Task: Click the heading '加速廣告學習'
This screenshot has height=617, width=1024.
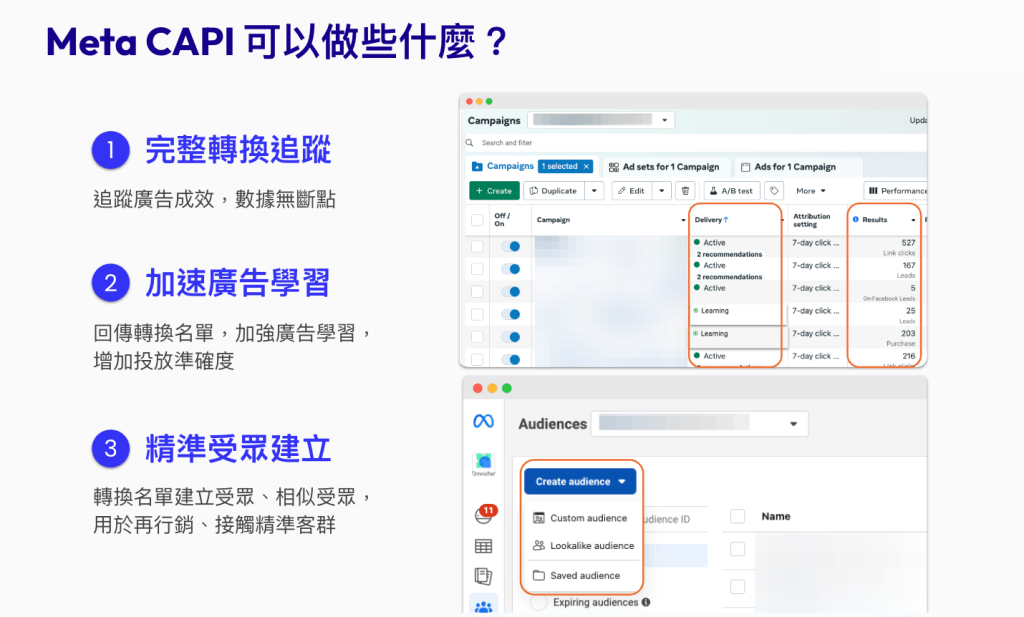Action: tap(238, 283)
